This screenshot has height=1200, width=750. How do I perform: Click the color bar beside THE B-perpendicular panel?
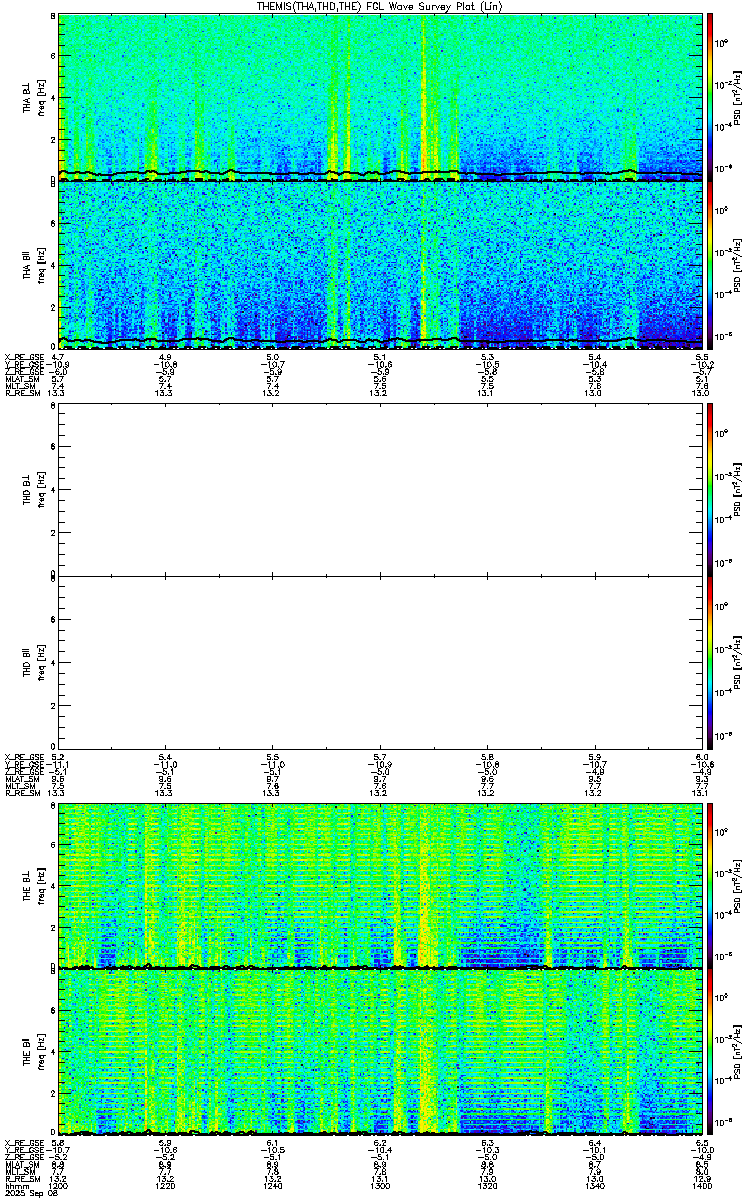(710, 886)
